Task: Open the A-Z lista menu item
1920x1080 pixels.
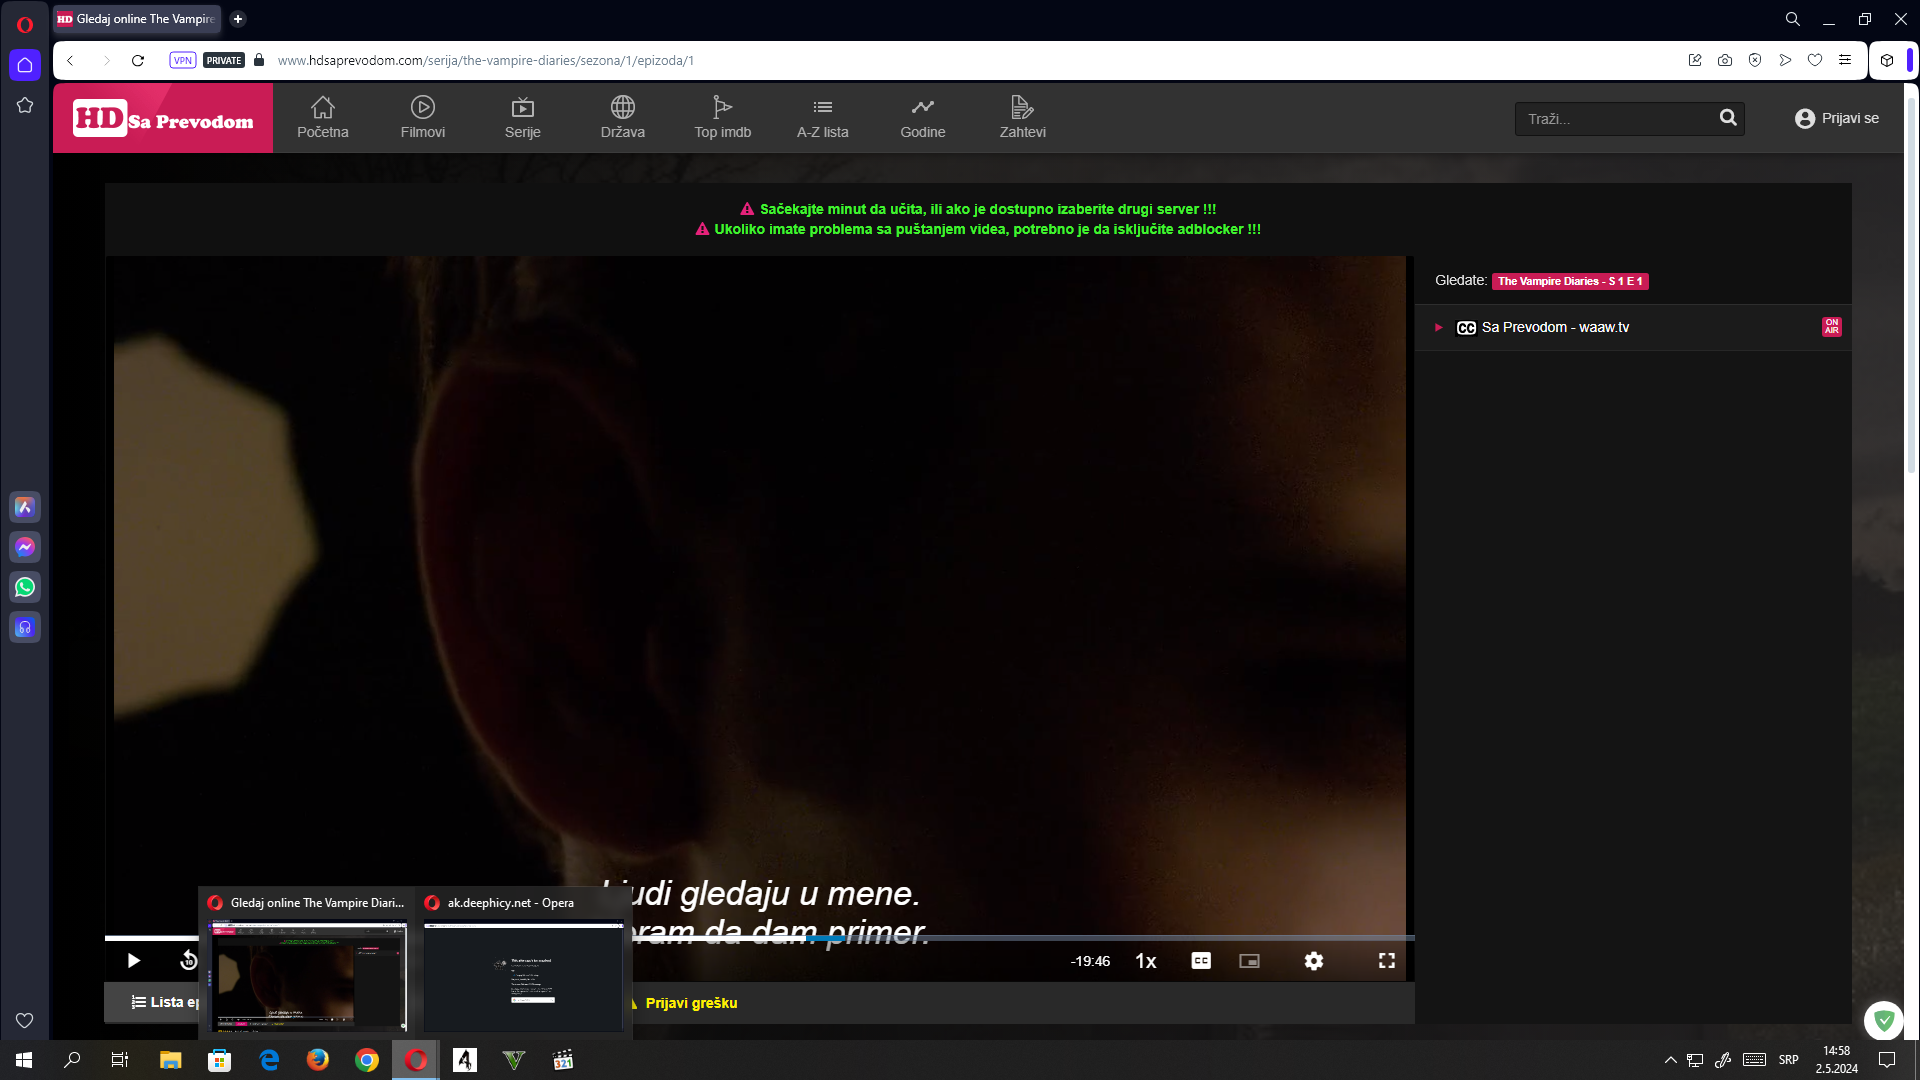Action: point(822,117)
